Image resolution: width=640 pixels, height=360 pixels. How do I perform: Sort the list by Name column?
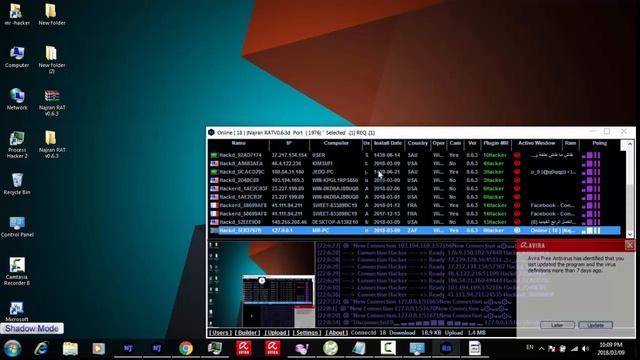[x=239, y=143]
